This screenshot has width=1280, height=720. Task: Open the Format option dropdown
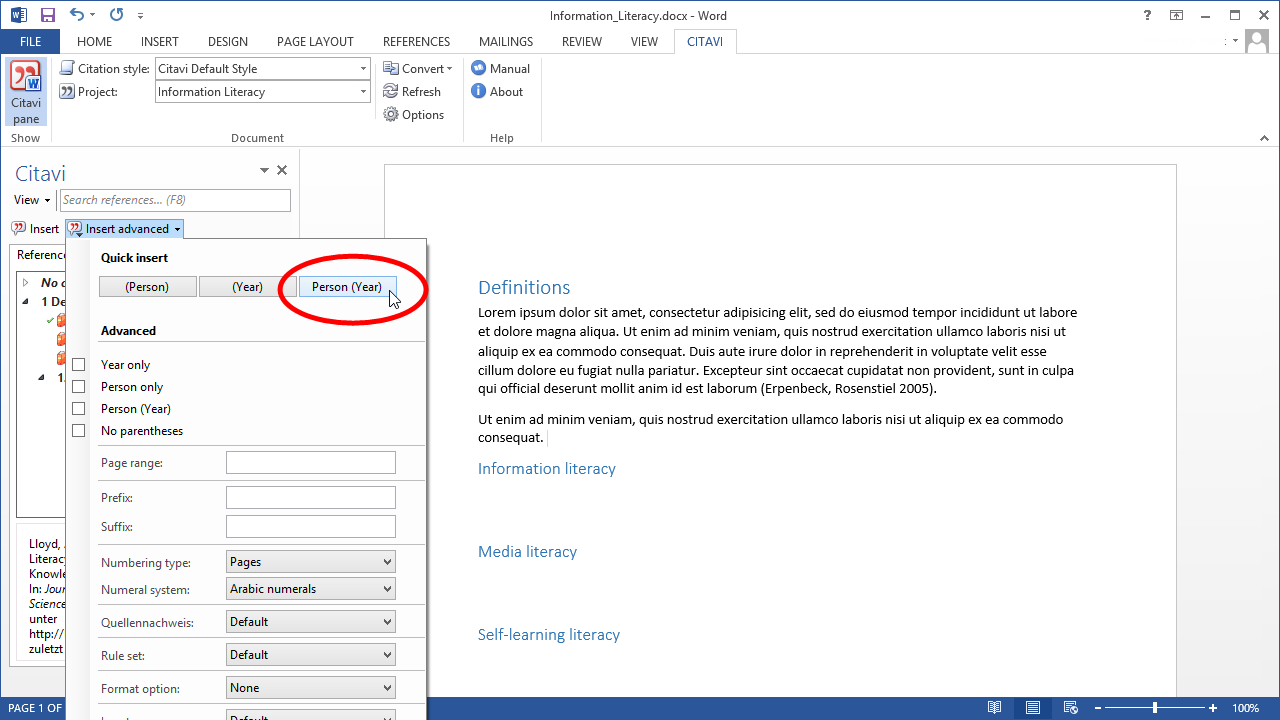311,688
